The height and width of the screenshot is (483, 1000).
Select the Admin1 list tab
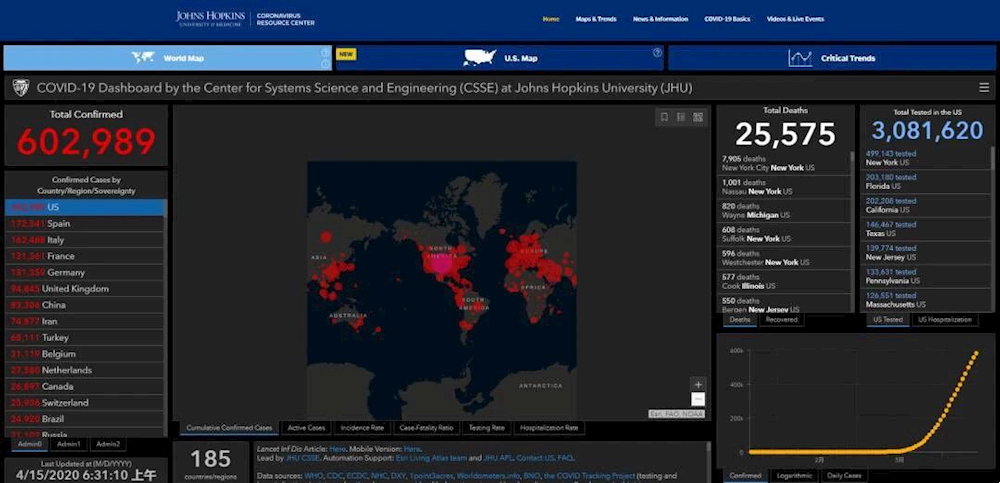click(x=71, y=443)
